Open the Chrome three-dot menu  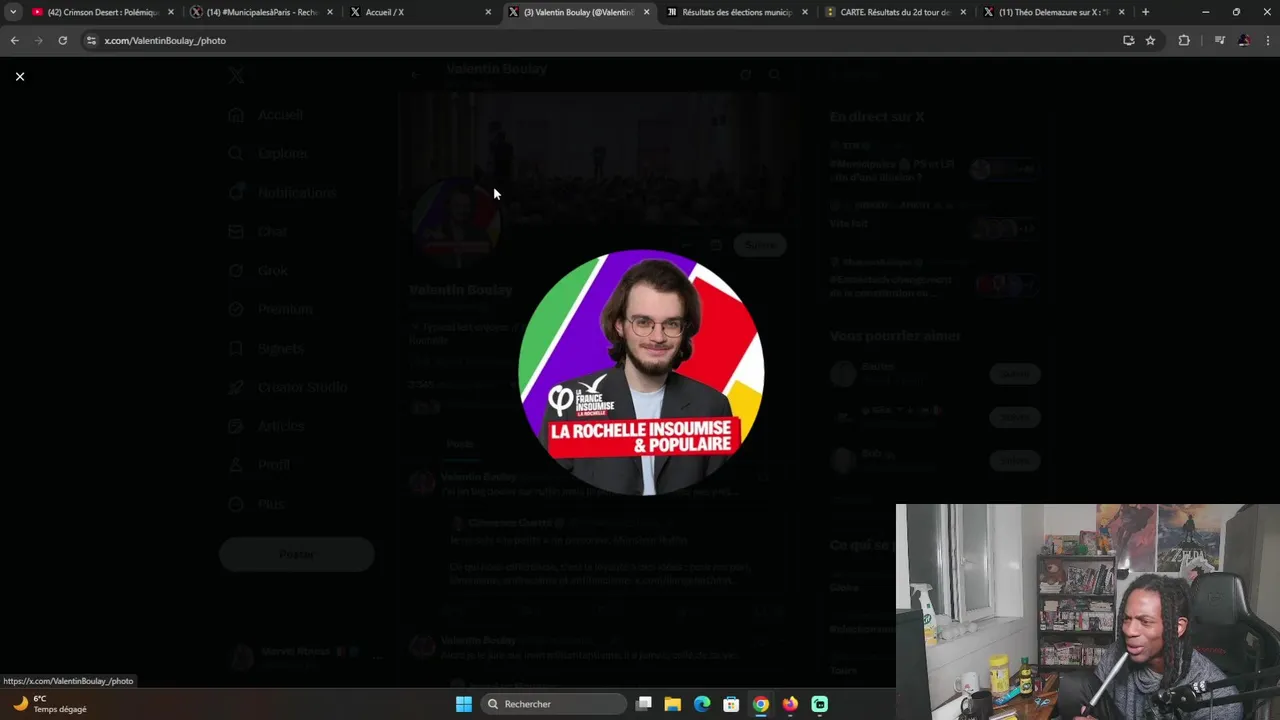(x=1268, y=40)
